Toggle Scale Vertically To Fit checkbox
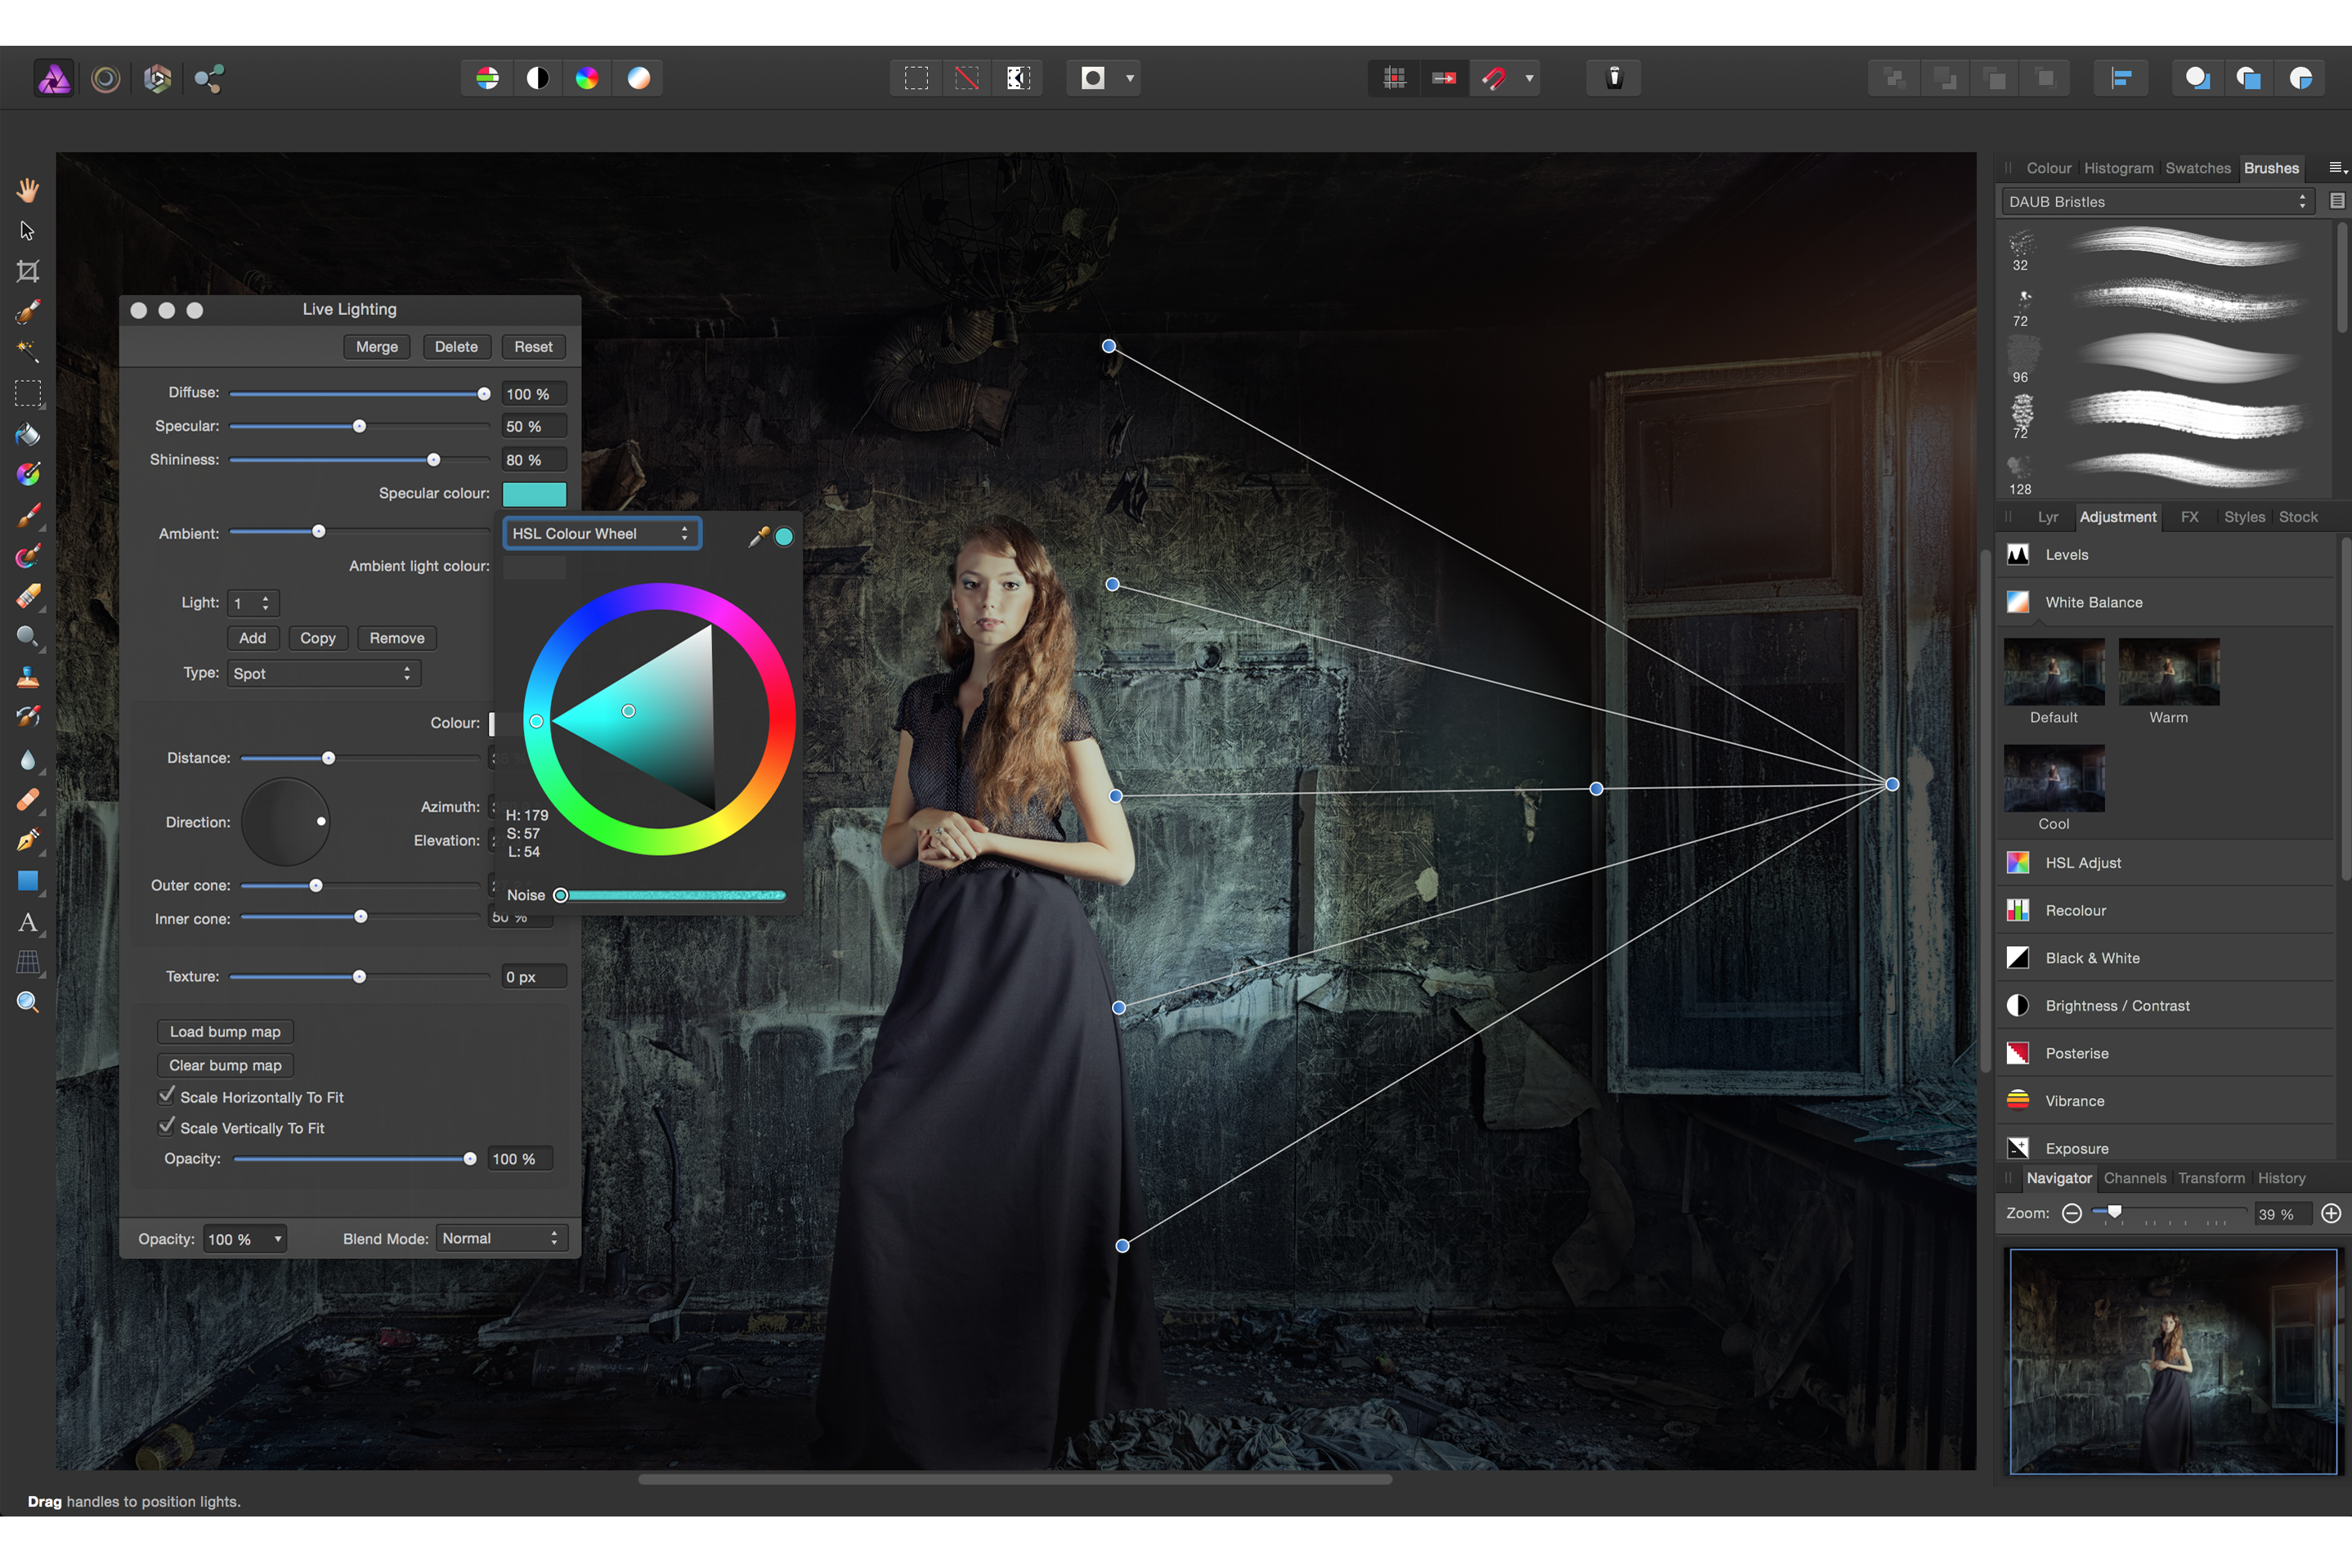The image size is (2352, 1568). coord(167,1127)
